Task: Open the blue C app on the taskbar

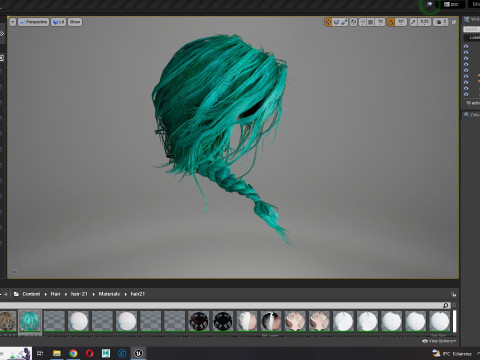Action: pyautogui.click(x=122, y=353)
